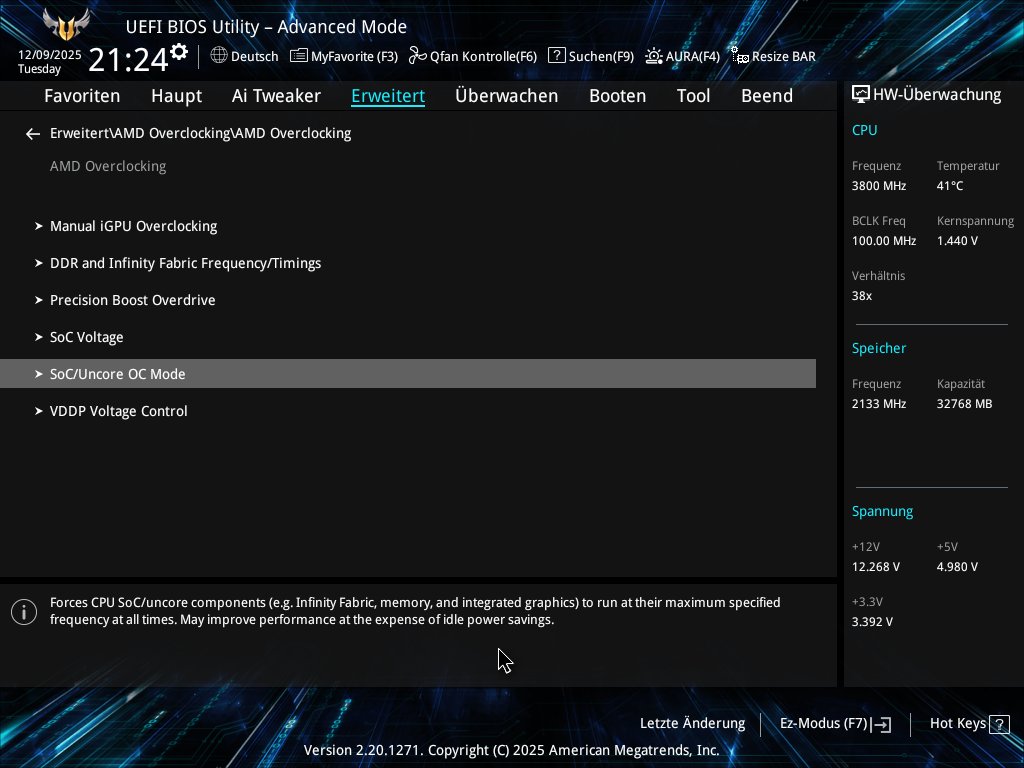Click BCLK Freq value 100.00 MHz
The image size is (1024, 768).
(884, 241)
